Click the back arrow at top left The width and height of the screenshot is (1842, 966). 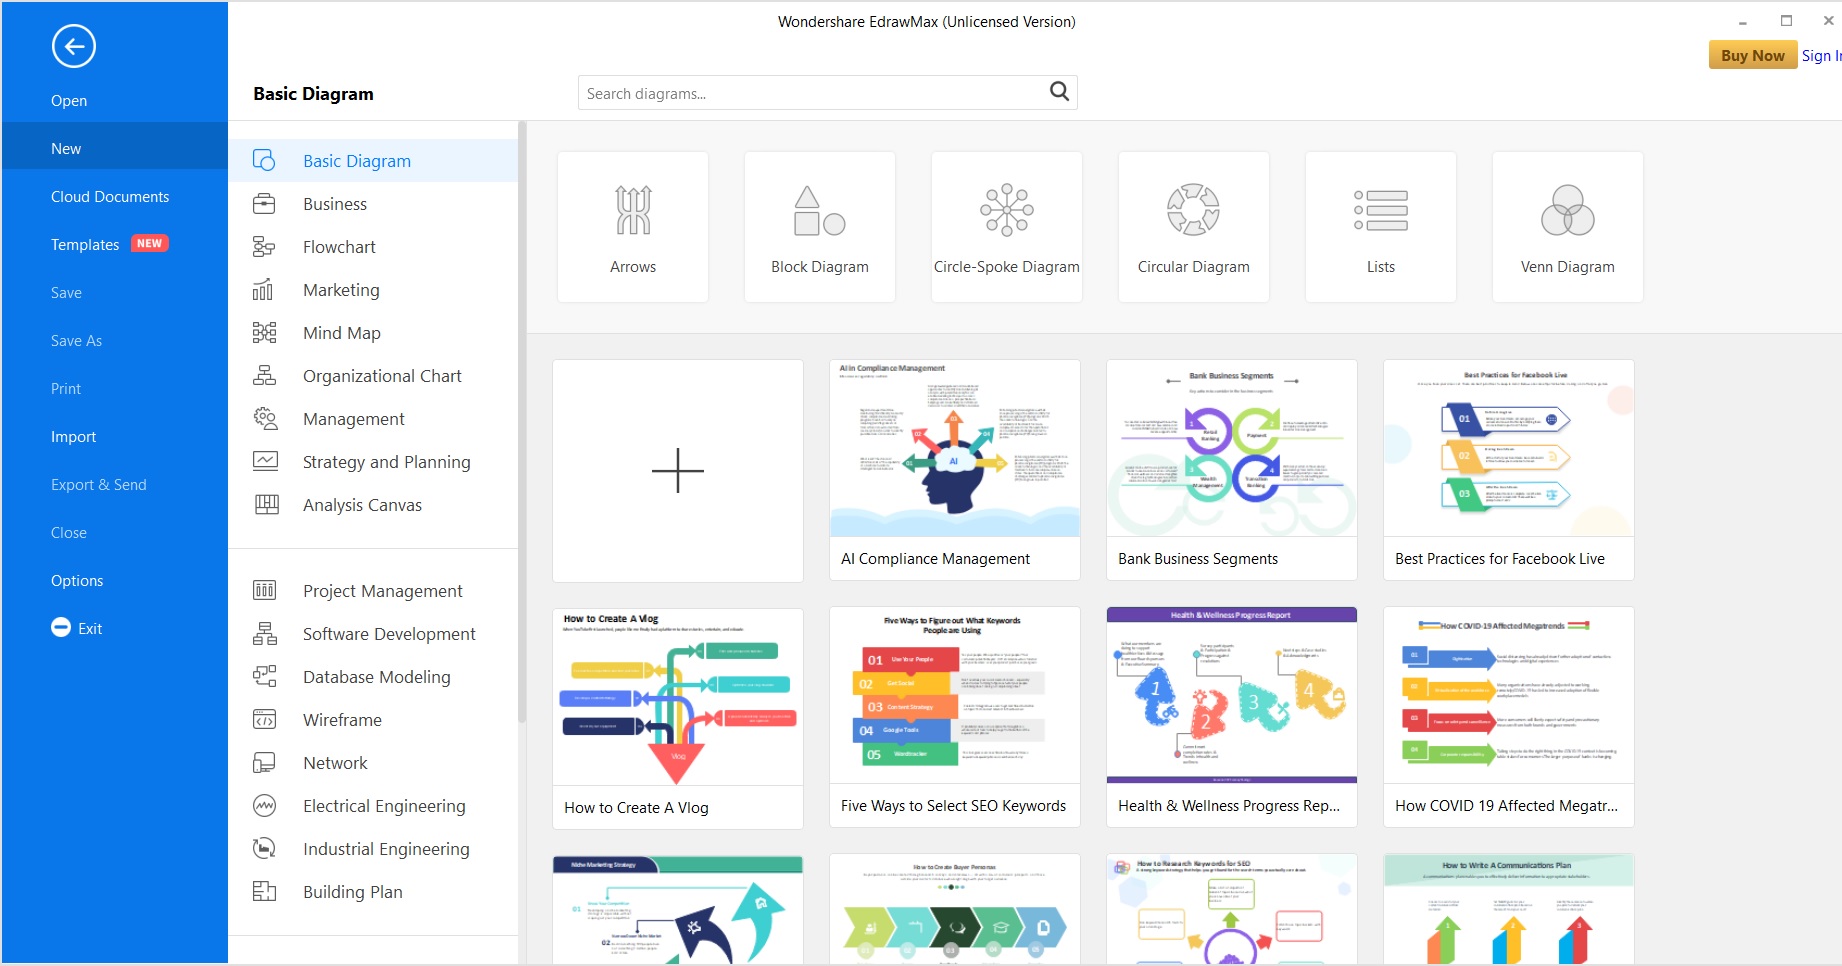(73, 46)
